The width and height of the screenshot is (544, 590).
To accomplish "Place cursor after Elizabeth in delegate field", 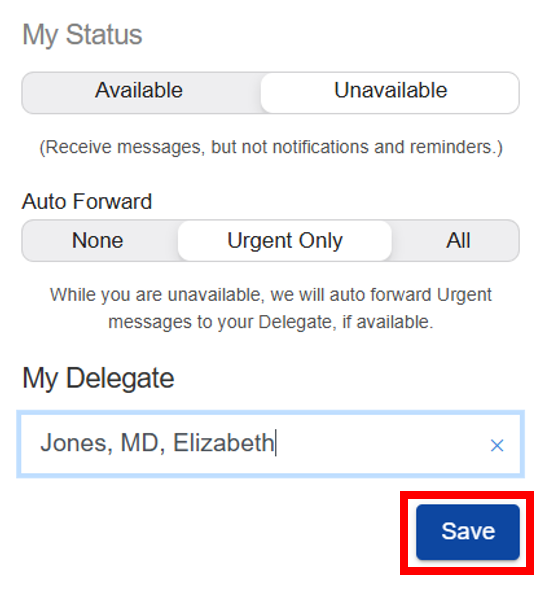I will [276, 442].
